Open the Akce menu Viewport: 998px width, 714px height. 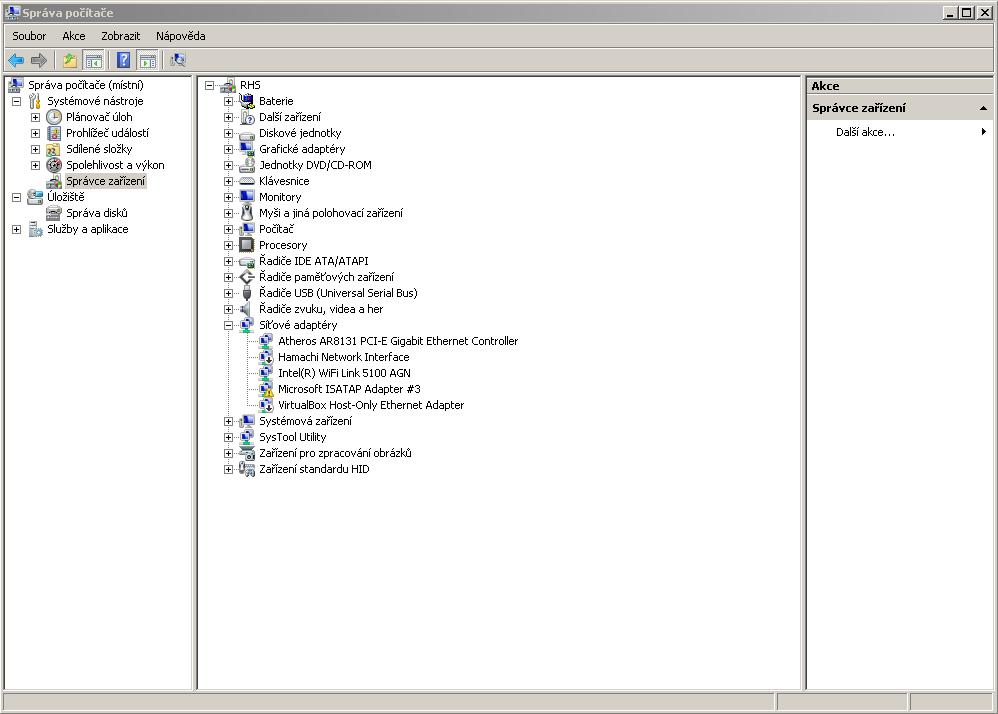pyautogui.click(x=74, y=36)
